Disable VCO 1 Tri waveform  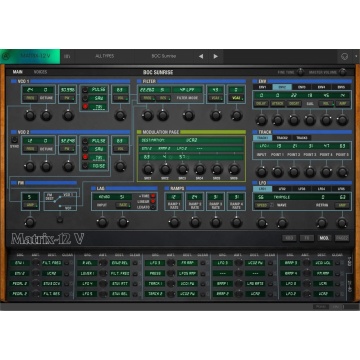(x=86, y=107)
